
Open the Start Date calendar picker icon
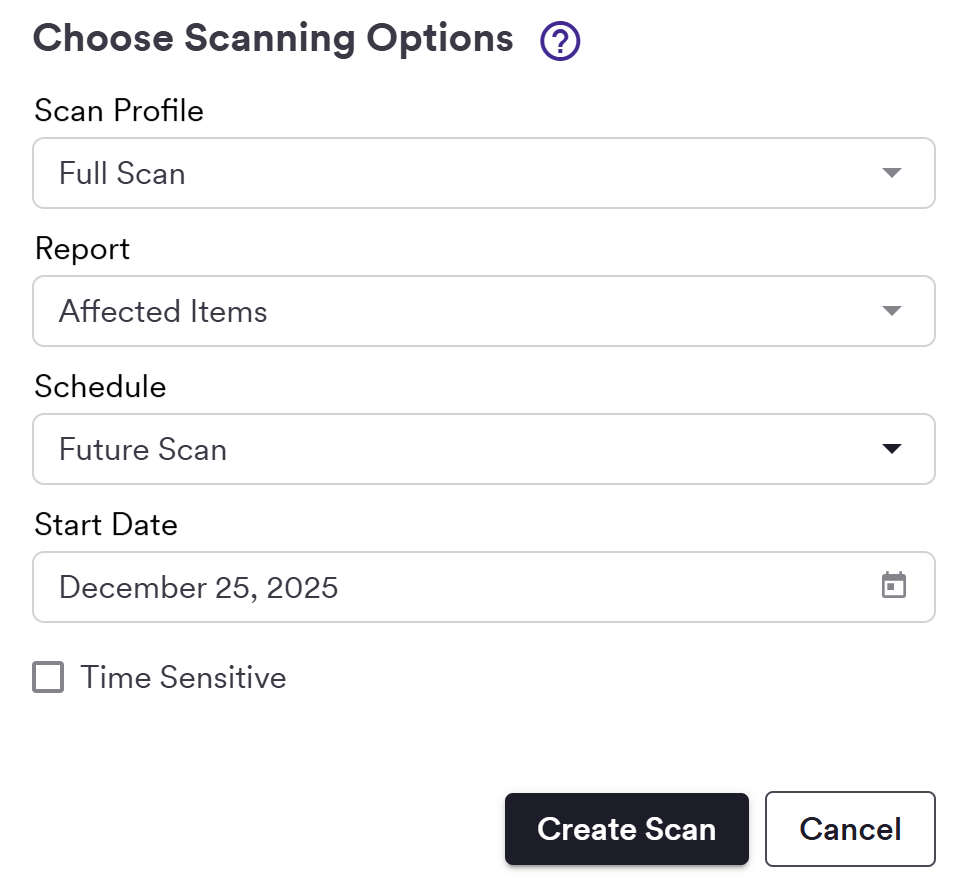(893, 586)
